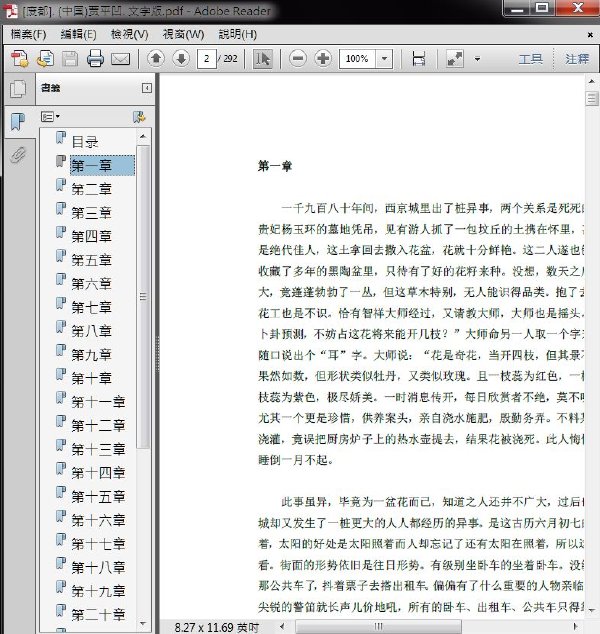Select the 第五章 bookmark
This screenshot has width=600, height=634.
point(91,260)
